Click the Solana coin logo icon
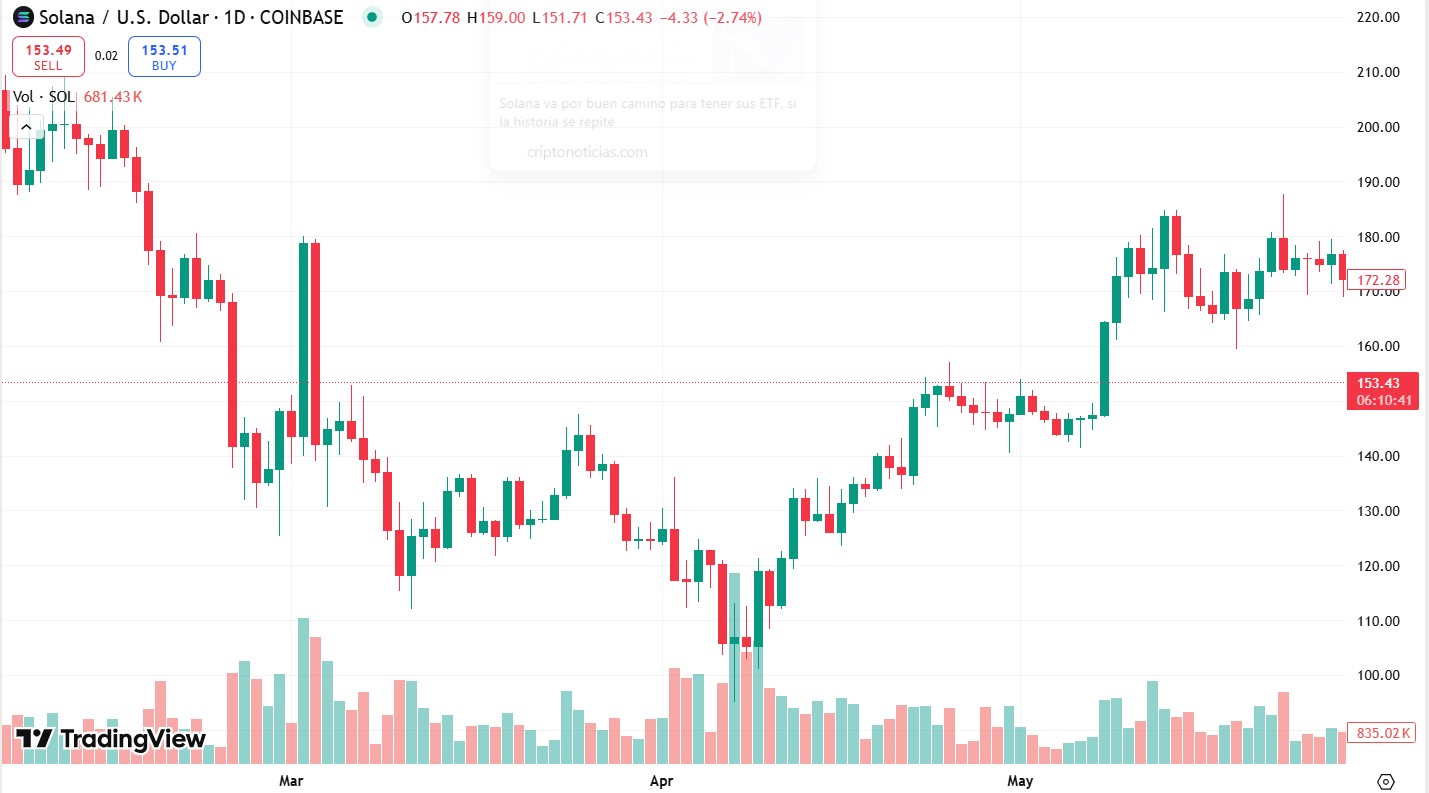Viewport: 1429px width, 793px height. 22,17
